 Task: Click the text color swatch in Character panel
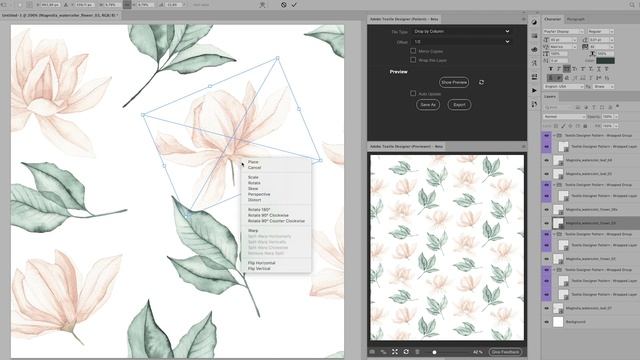tap(605, 60)
